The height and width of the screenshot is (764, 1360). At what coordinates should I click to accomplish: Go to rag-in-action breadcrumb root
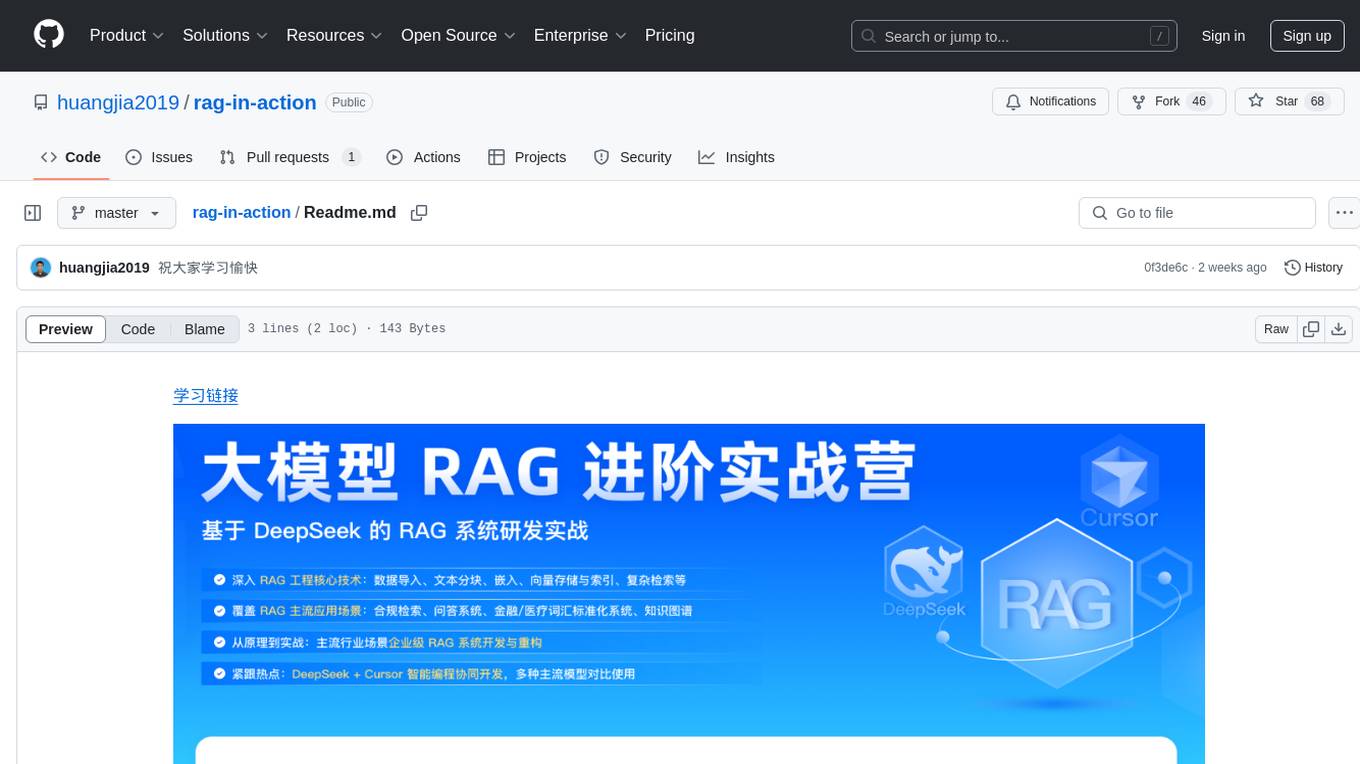point(241,212)
